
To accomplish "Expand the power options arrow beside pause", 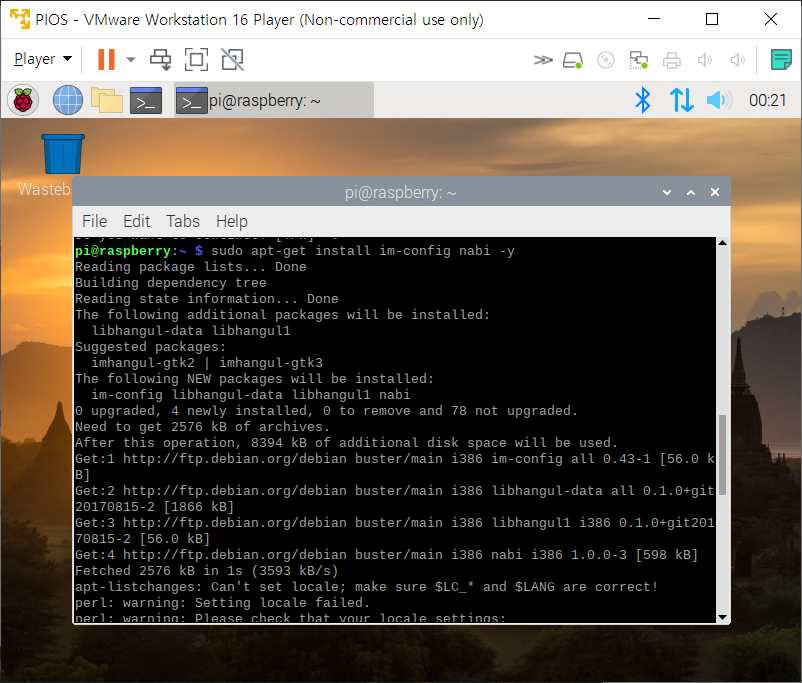I will (x=131, y=60).
